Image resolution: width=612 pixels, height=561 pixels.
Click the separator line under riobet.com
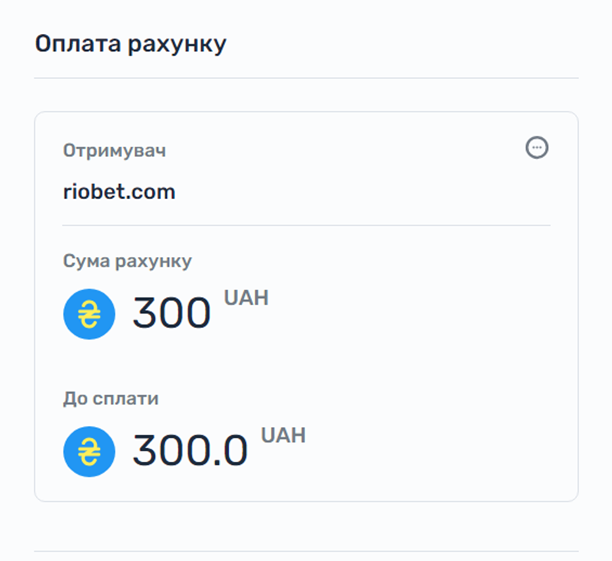click(306, 225)
